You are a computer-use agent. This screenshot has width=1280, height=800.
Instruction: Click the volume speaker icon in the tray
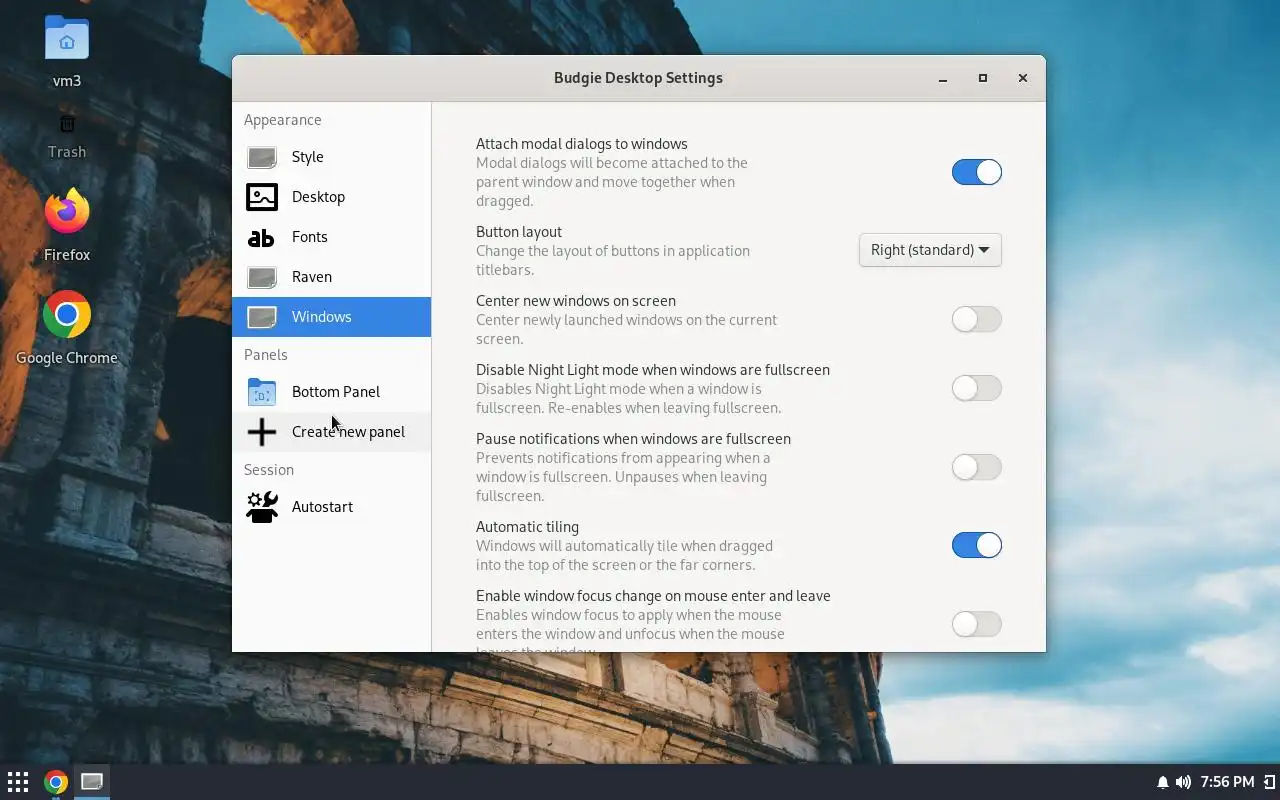[1184, 782]
